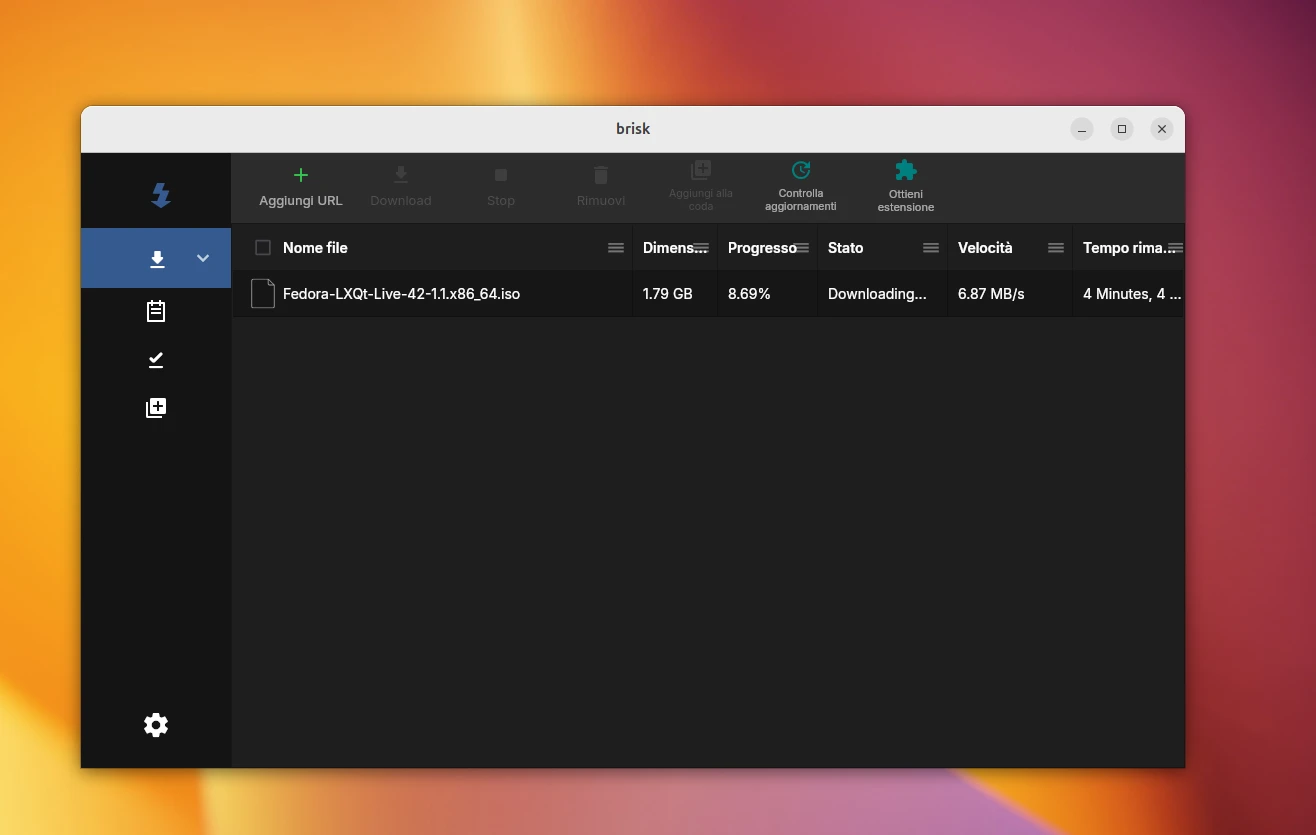This screenshot has width=1316, height=835.
Task: Open the Nome file column menu
Action: pyautogui.click(x=616, y=248)
